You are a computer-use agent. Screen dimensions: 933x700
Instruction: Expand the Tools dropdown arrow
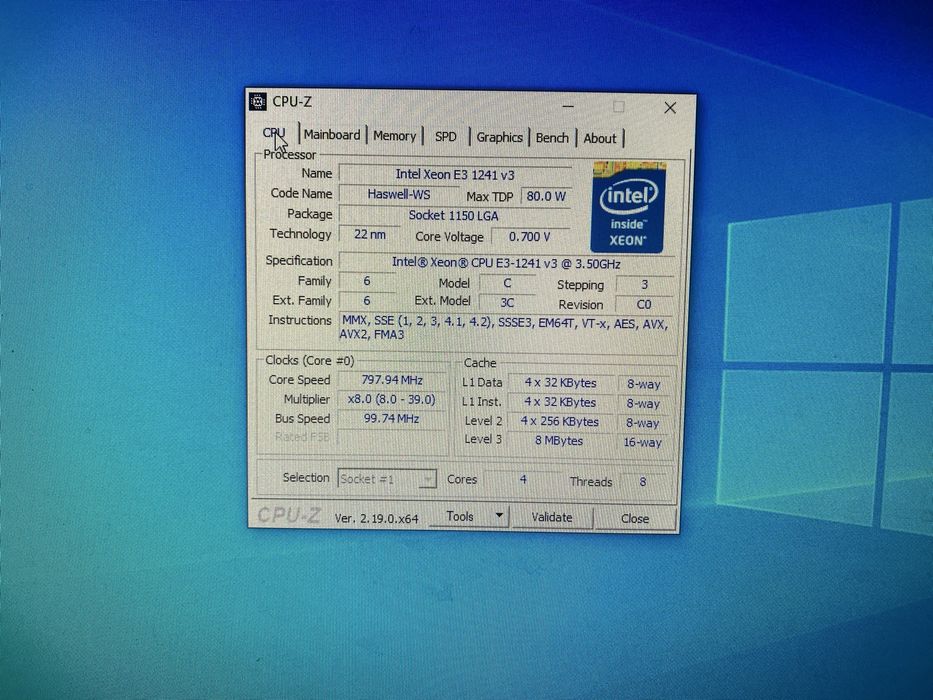(x=500, y=517)
